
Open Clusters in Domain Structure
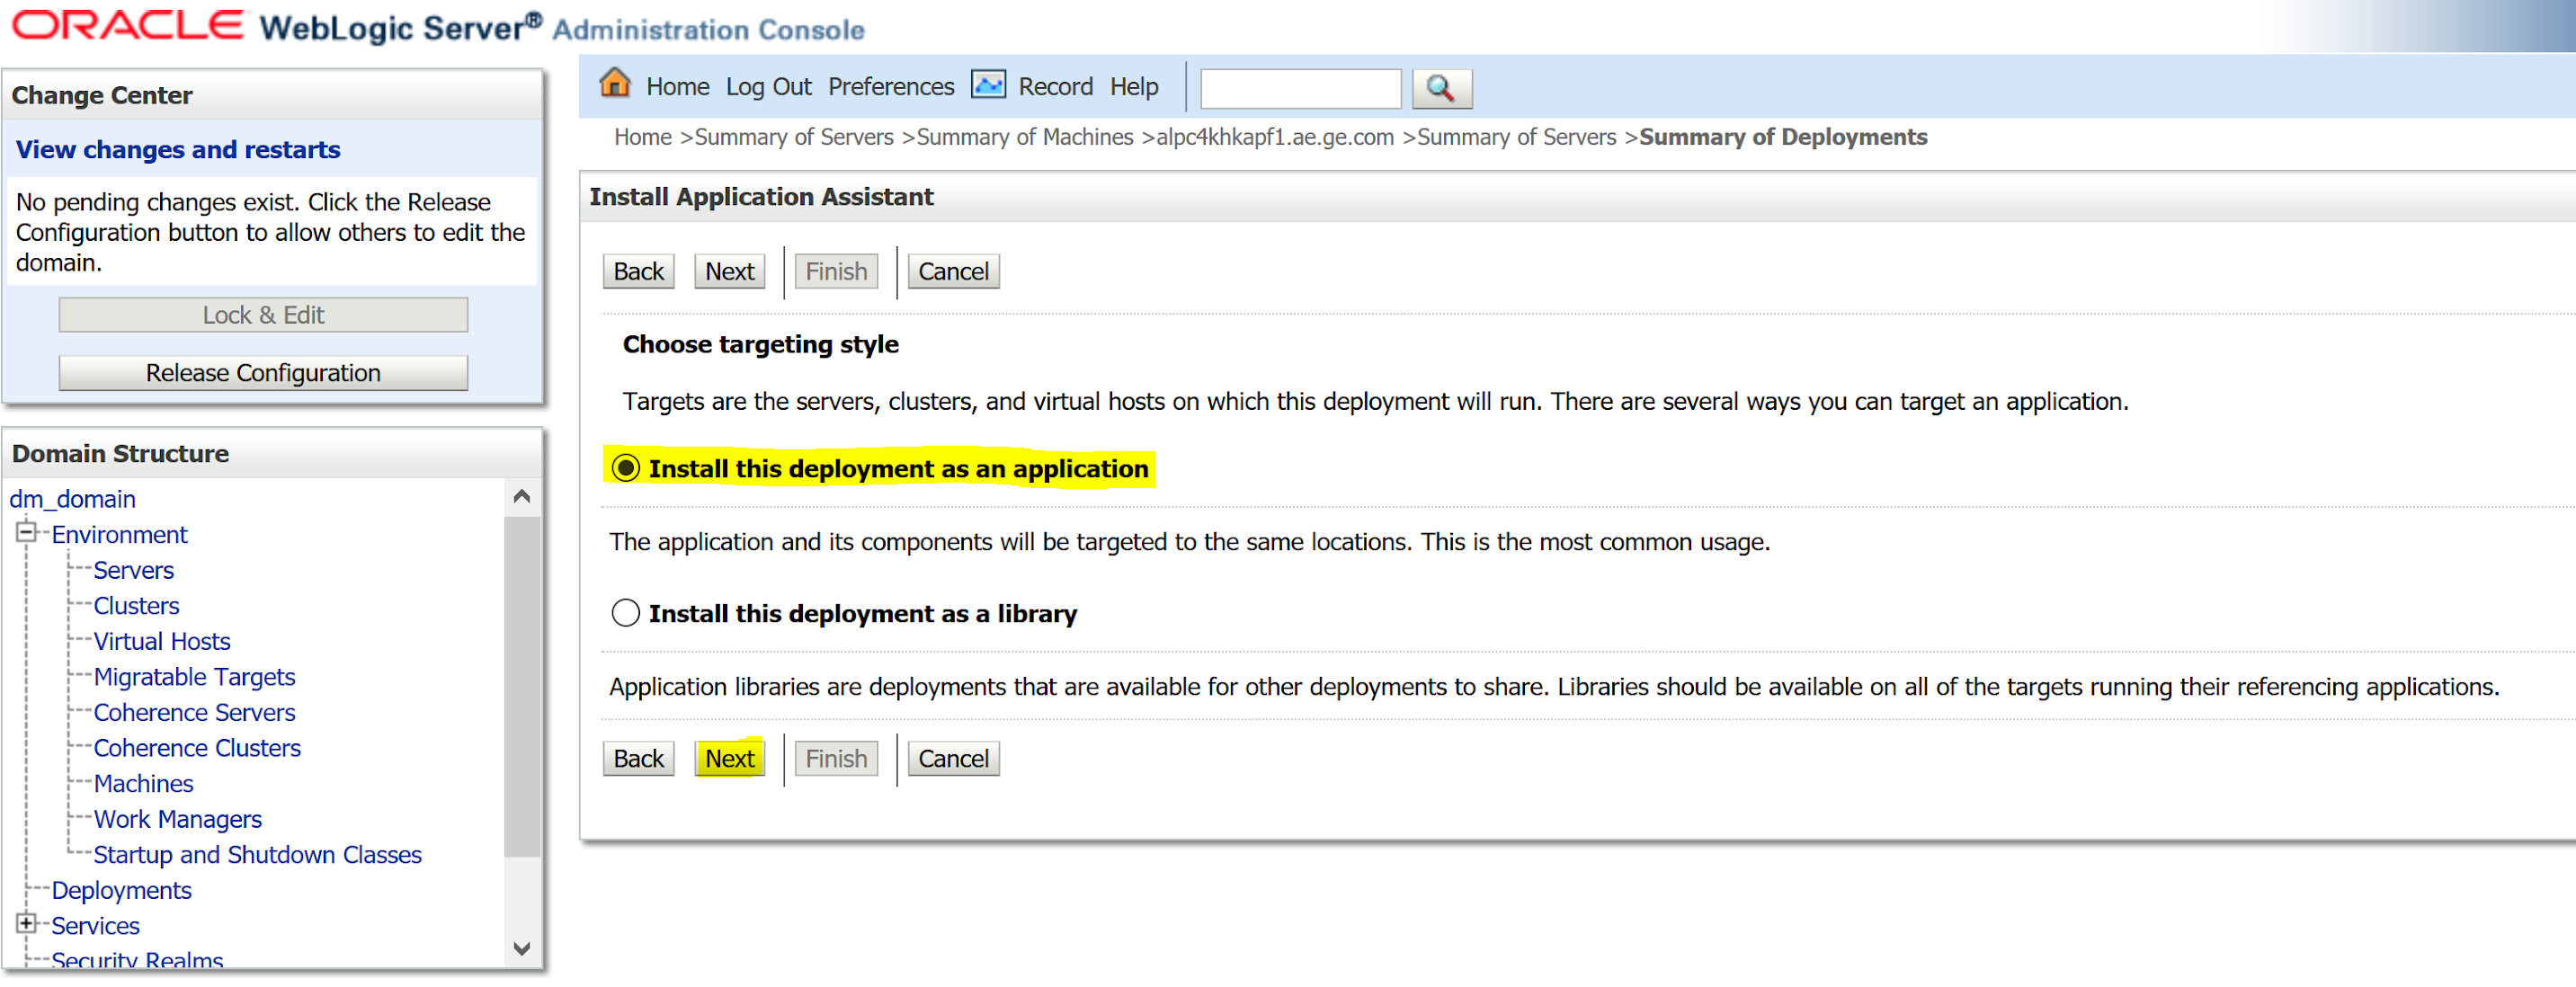136,606
